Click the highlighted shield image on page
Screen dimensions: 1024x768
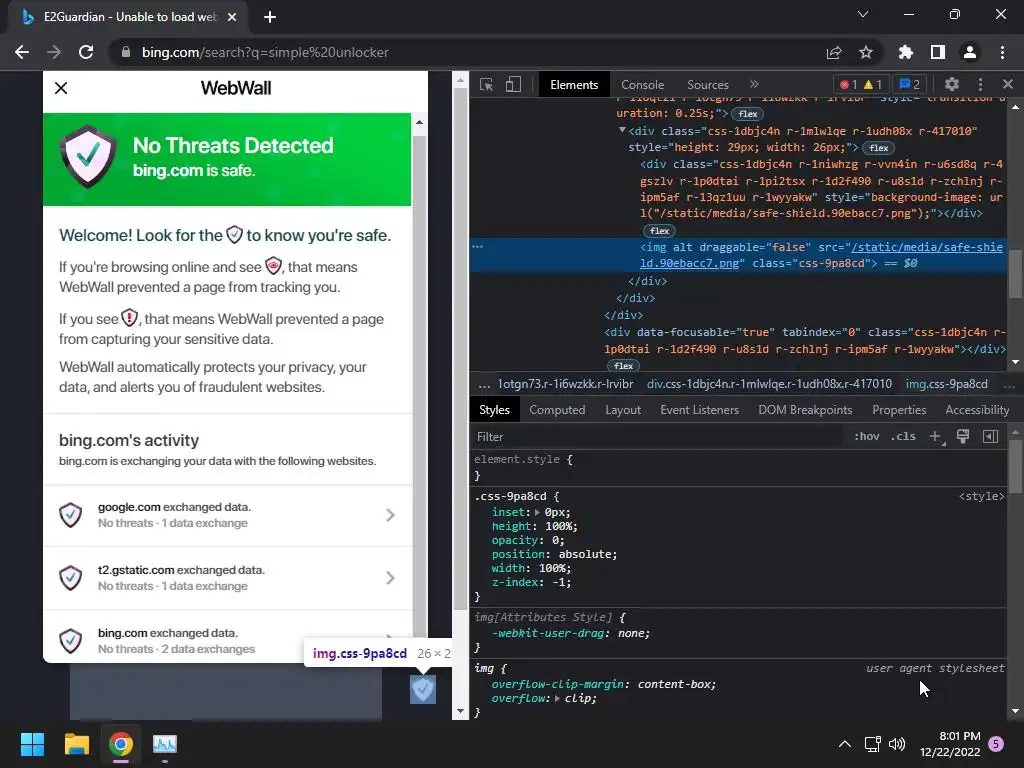[x=423, y=690]
